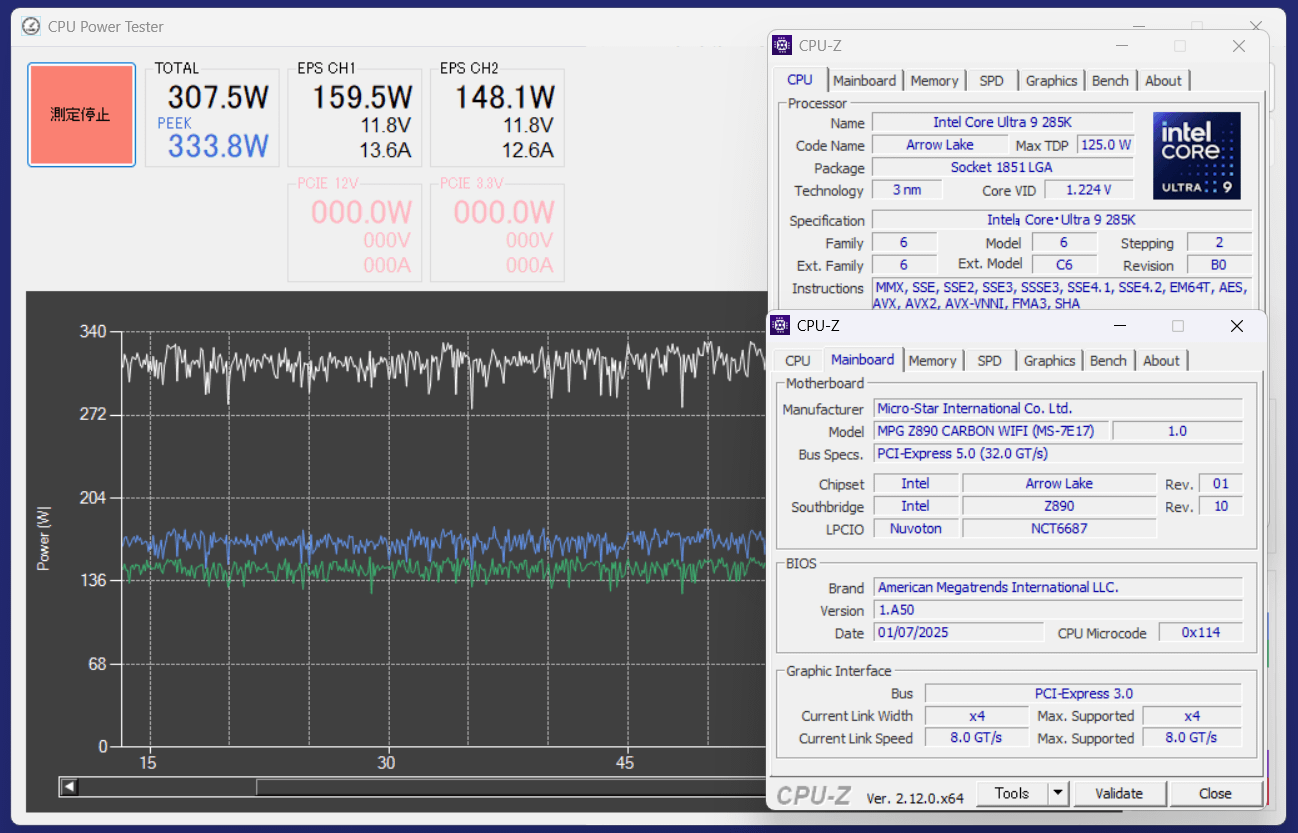Switch to CPU tab in lower CPU-Z window

point(798,361)
